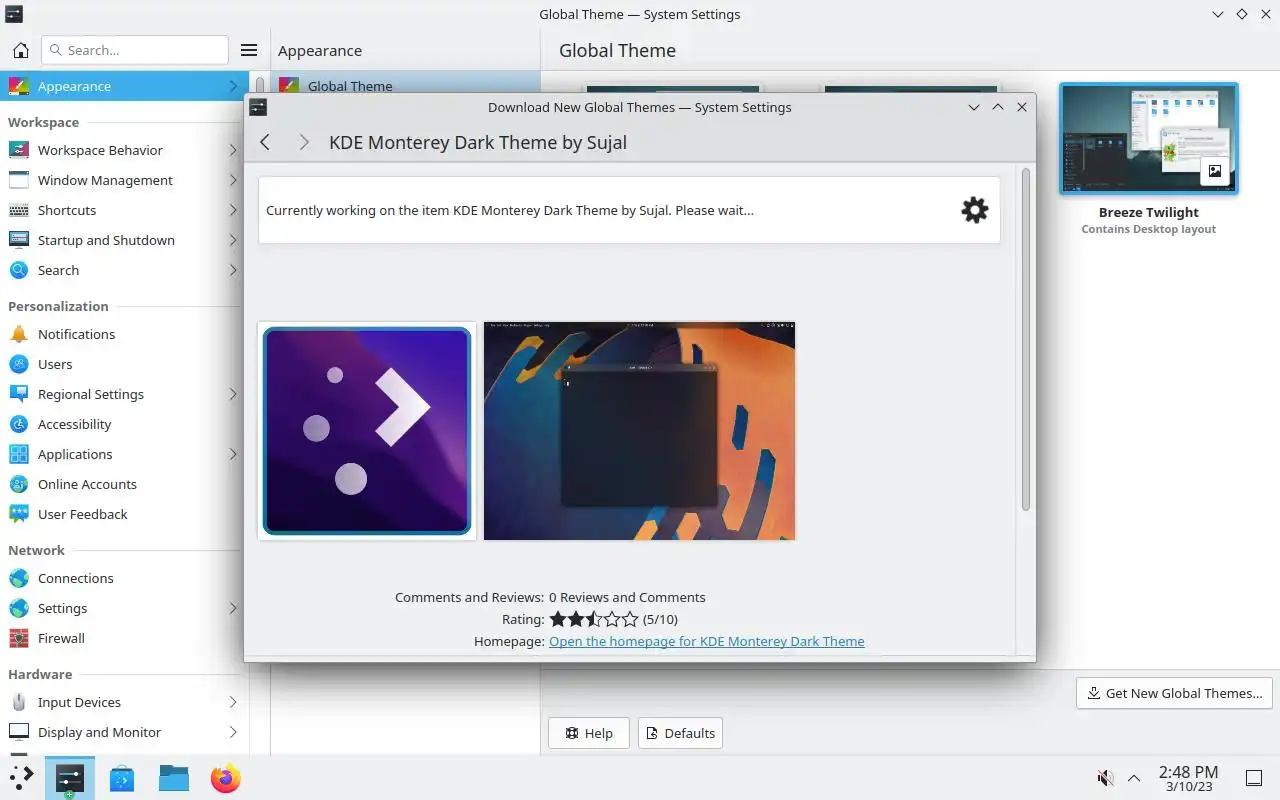Viewport: 1280px width, 800px height.
Task: Open Dolphin file manager from taskbar
Action: (x=174, y=778)
